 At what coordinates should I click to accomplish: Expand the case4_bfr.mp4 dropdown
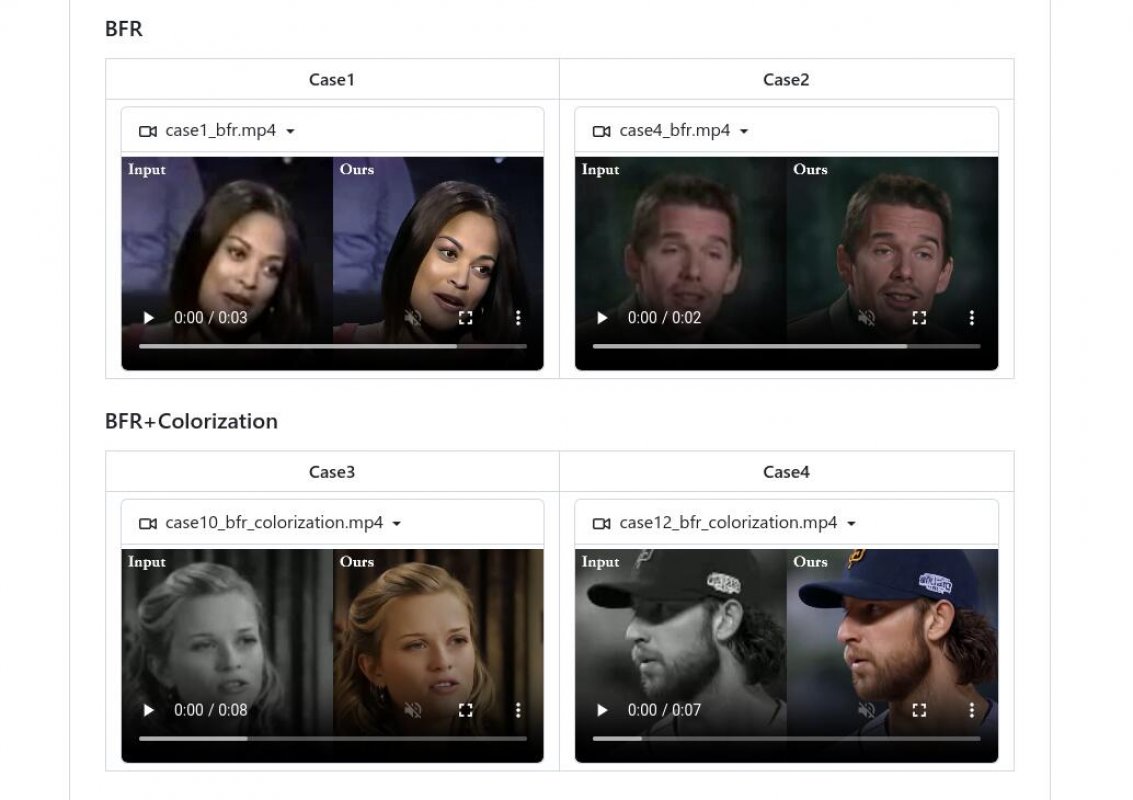pyautogui.click(x=742, y=130)
